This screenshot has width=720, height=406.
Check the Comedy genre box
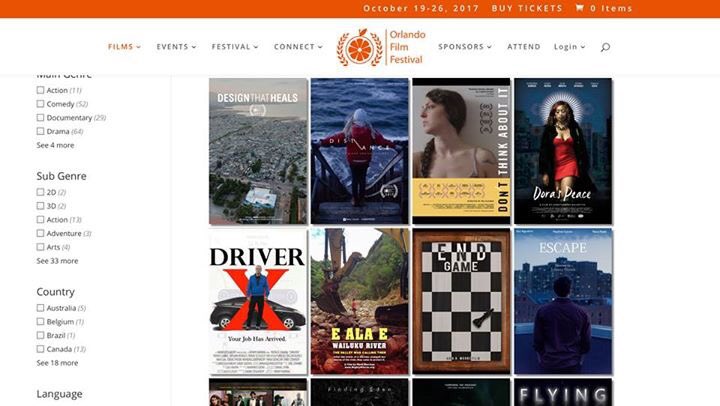click(x=40, y=104)
